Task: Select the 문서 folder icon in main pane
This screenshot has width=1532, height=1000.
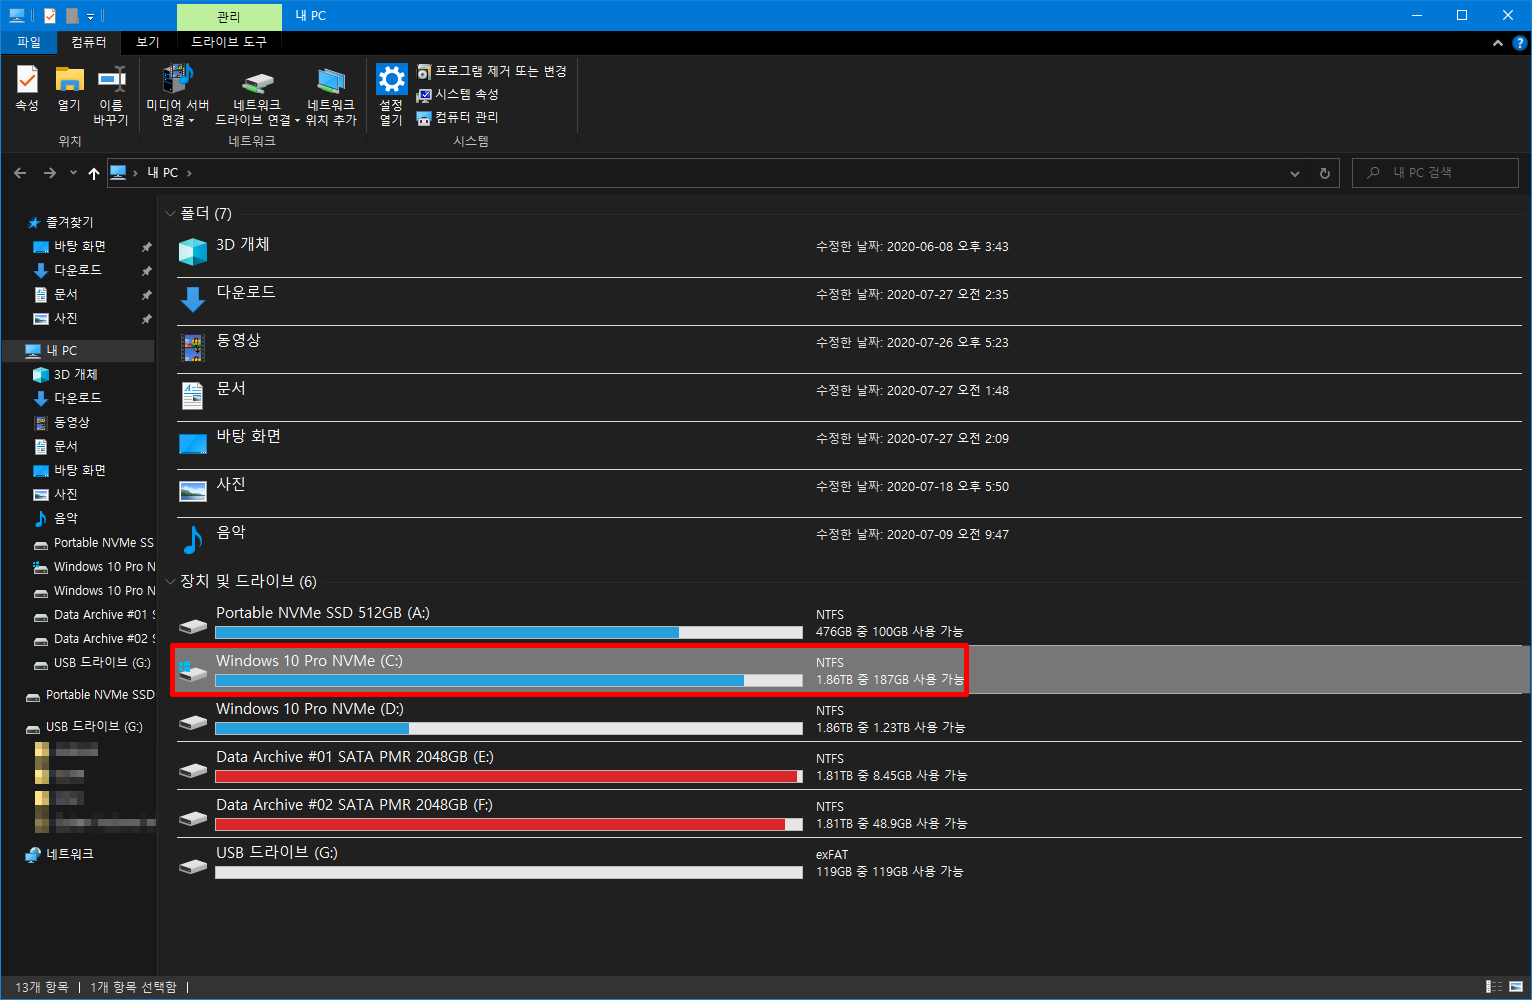Action: pos(193,395)
